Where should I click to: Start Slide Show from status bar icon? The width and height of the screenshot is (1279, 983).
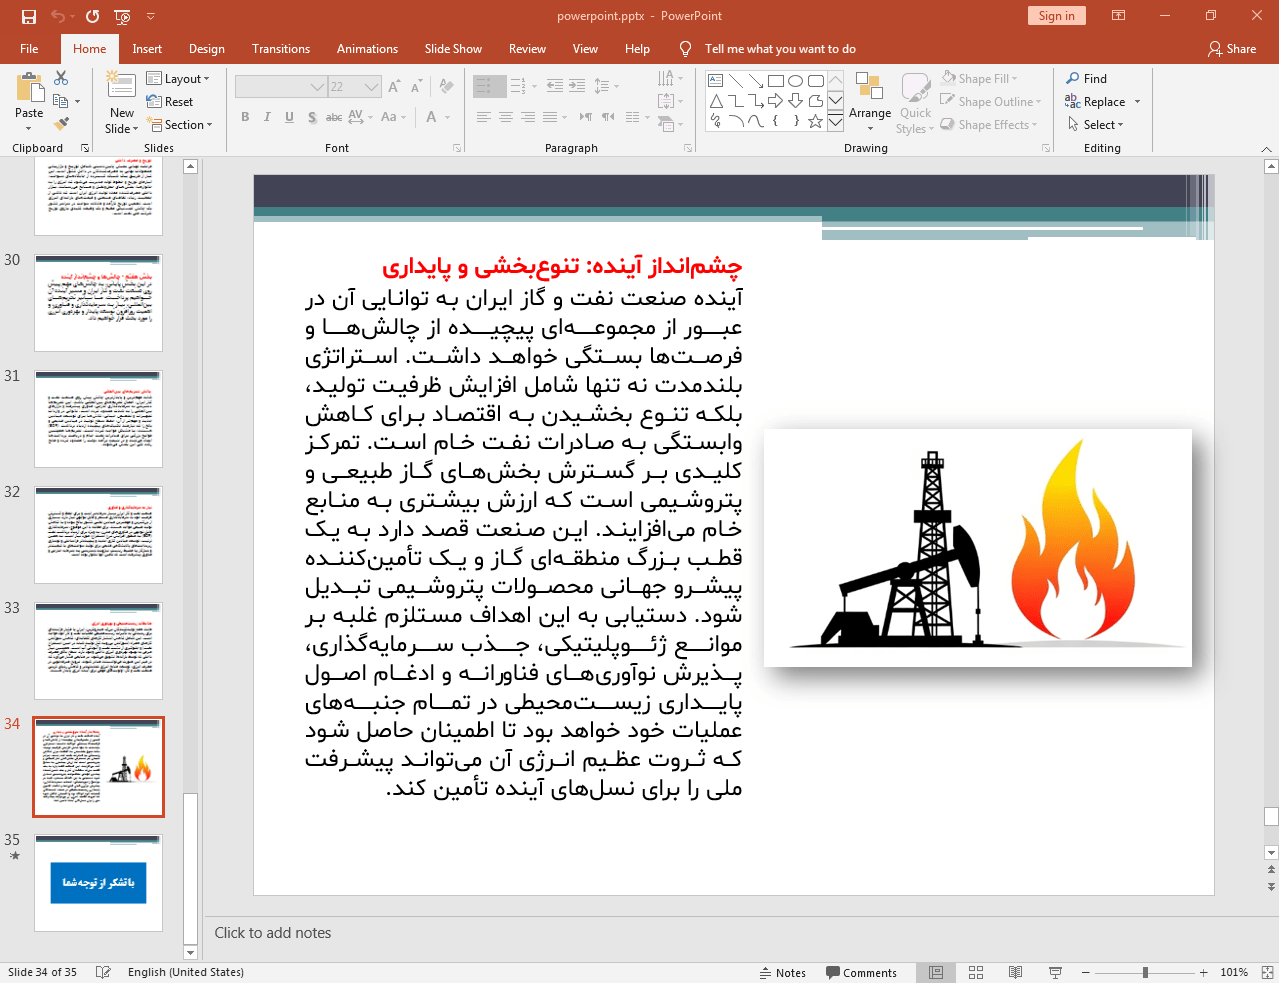tap(1055, 972)
